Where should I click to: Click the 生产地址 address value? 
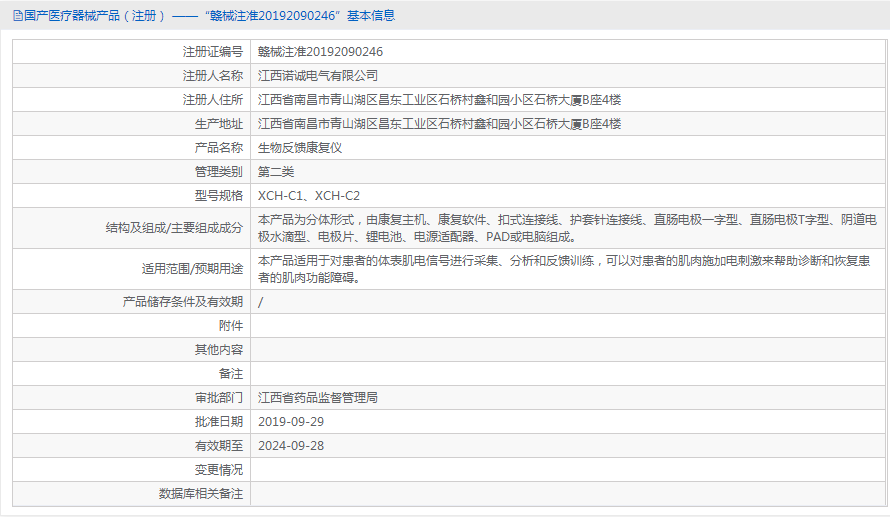(x=439, y=123)
